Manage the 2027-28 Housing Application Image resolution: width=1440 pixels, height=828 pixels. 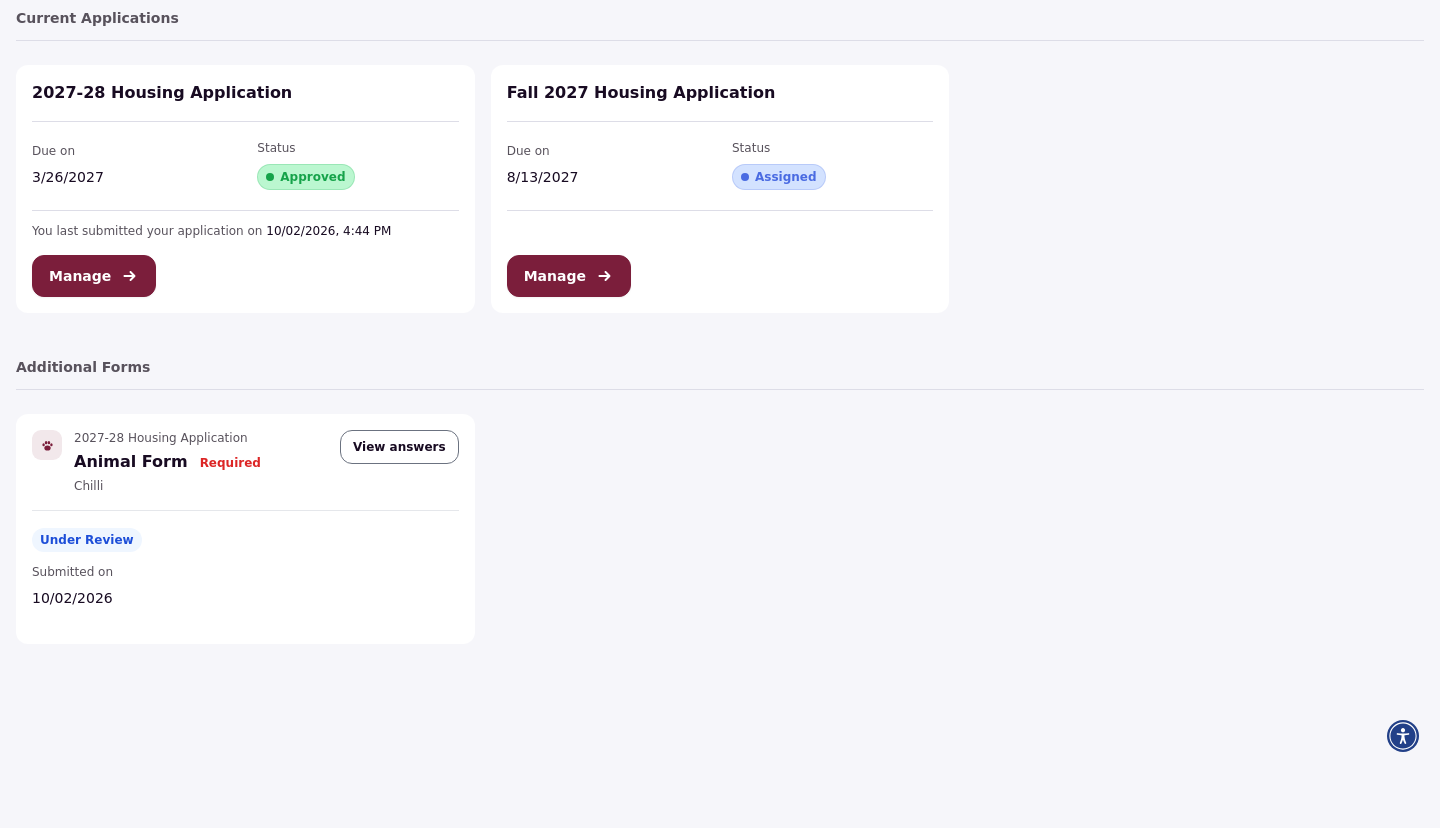click(x=94, y=276)
